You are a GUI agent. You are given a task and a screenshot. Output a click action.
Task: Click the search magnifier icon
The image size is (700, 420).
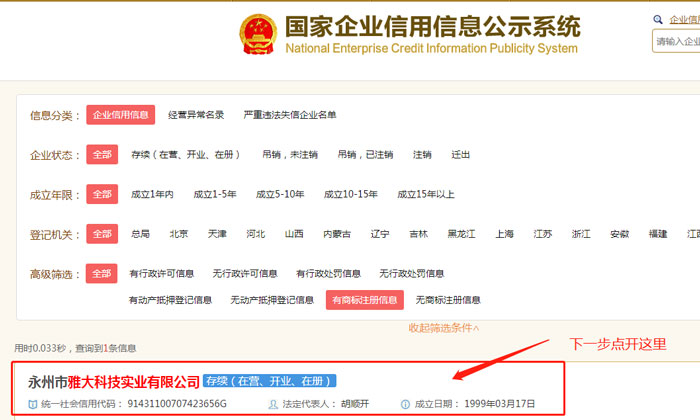[x=658, y=19]
